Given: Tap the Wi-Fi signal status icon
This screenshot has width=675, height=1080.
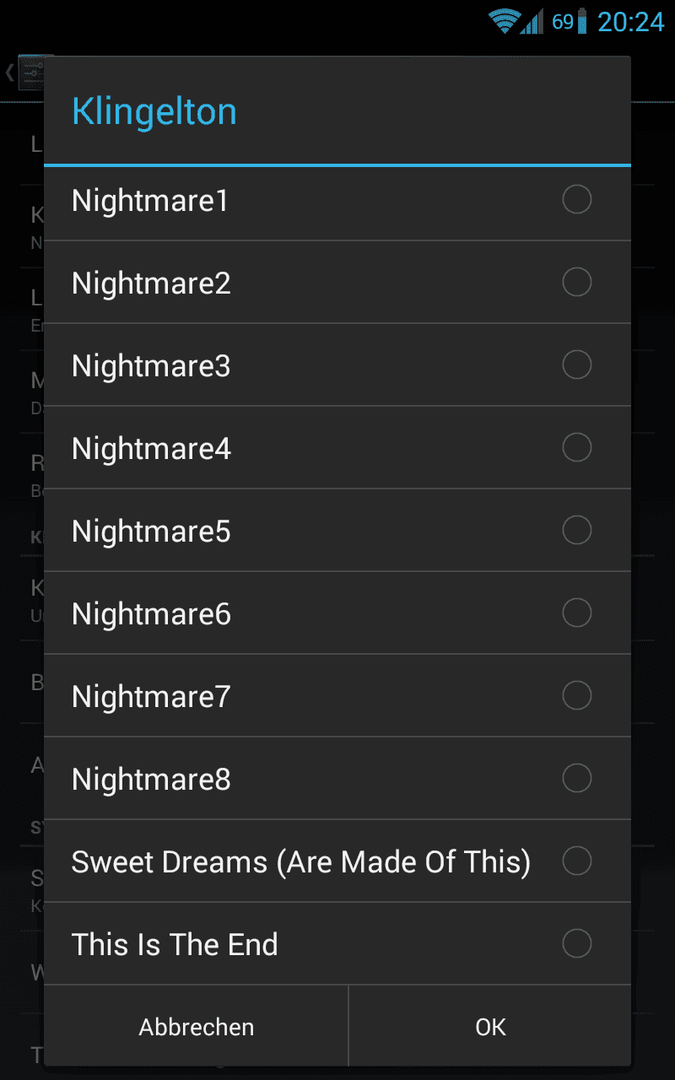Looking at the screenshot, I should tap(504, 21).
